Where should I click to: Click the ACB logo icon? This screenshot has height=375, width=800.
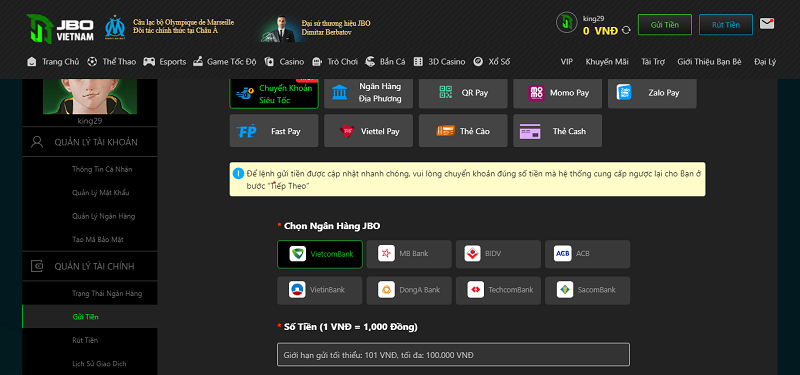[562, 254]
